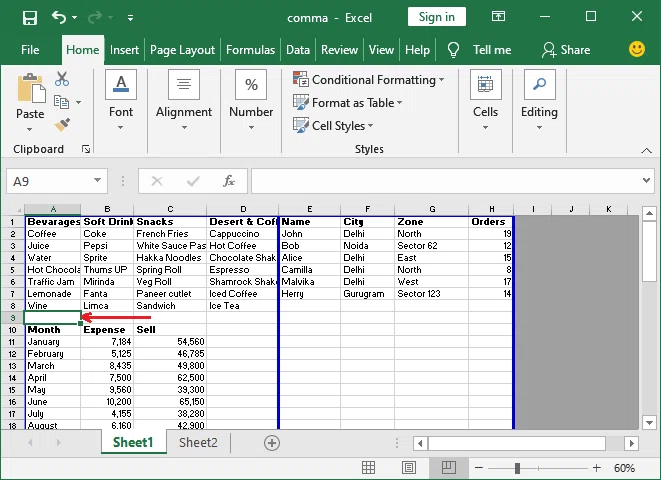
Task: Click the Enter checkmark in formula bar
Action: pyautogui.click(x=193, y=181)
